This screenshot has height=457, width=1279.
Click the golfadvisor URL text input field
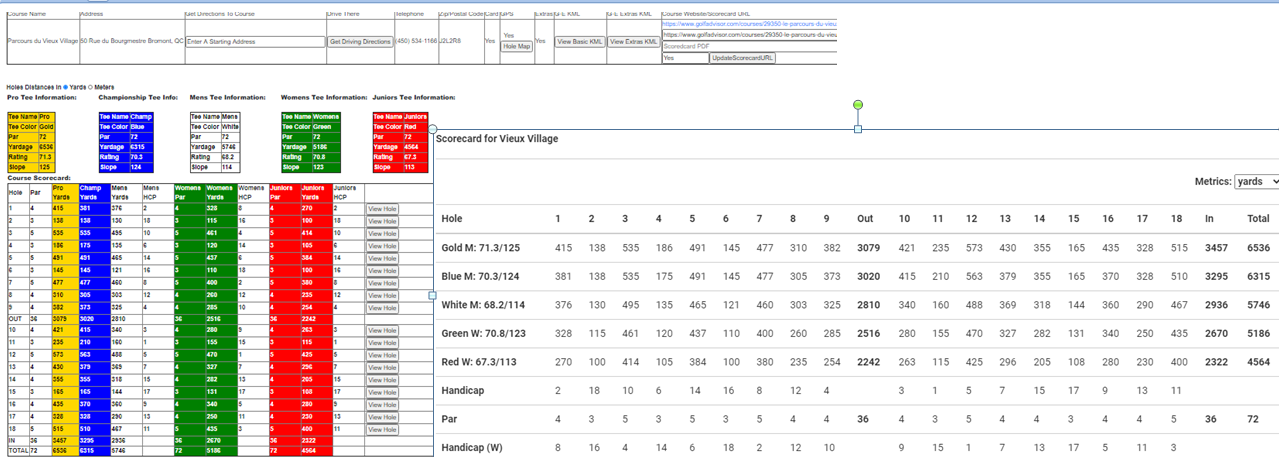749,34
